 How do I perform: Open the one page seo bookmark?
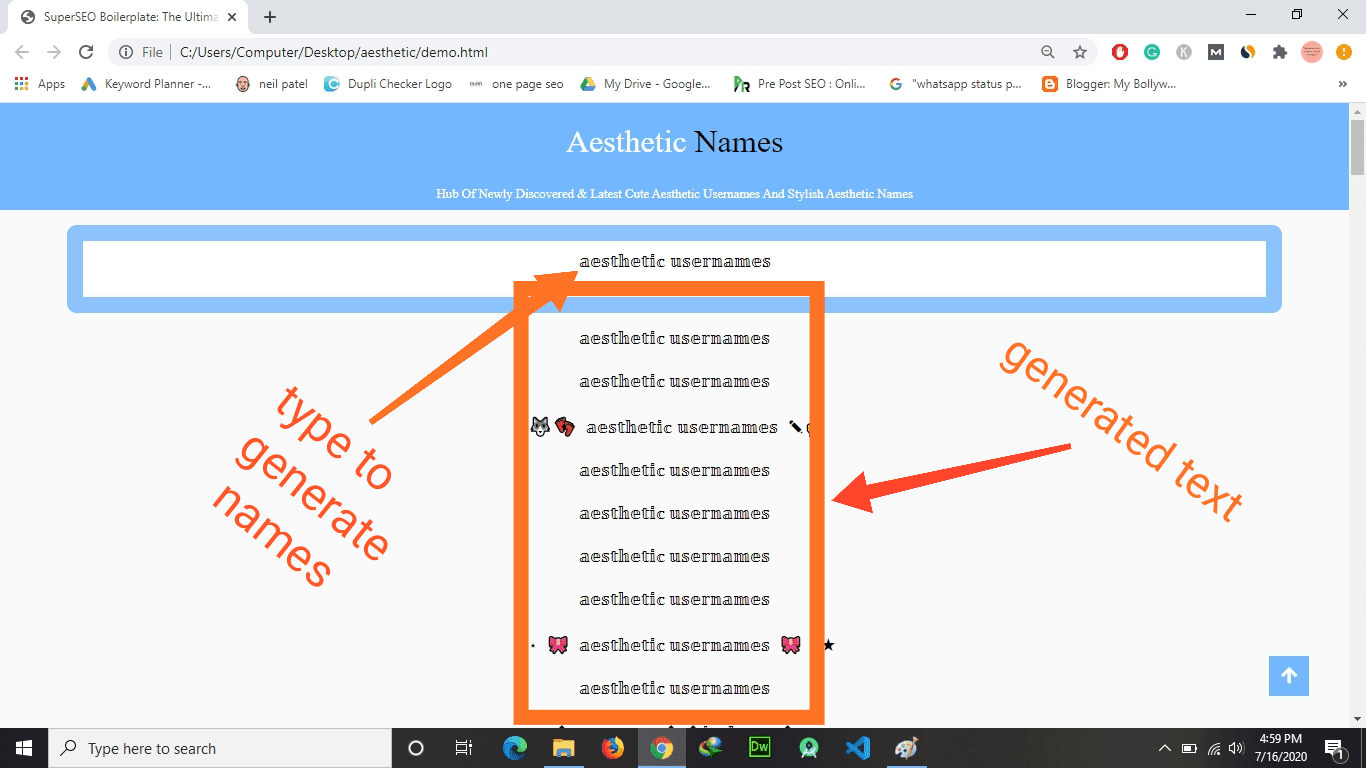coord(516,84)
